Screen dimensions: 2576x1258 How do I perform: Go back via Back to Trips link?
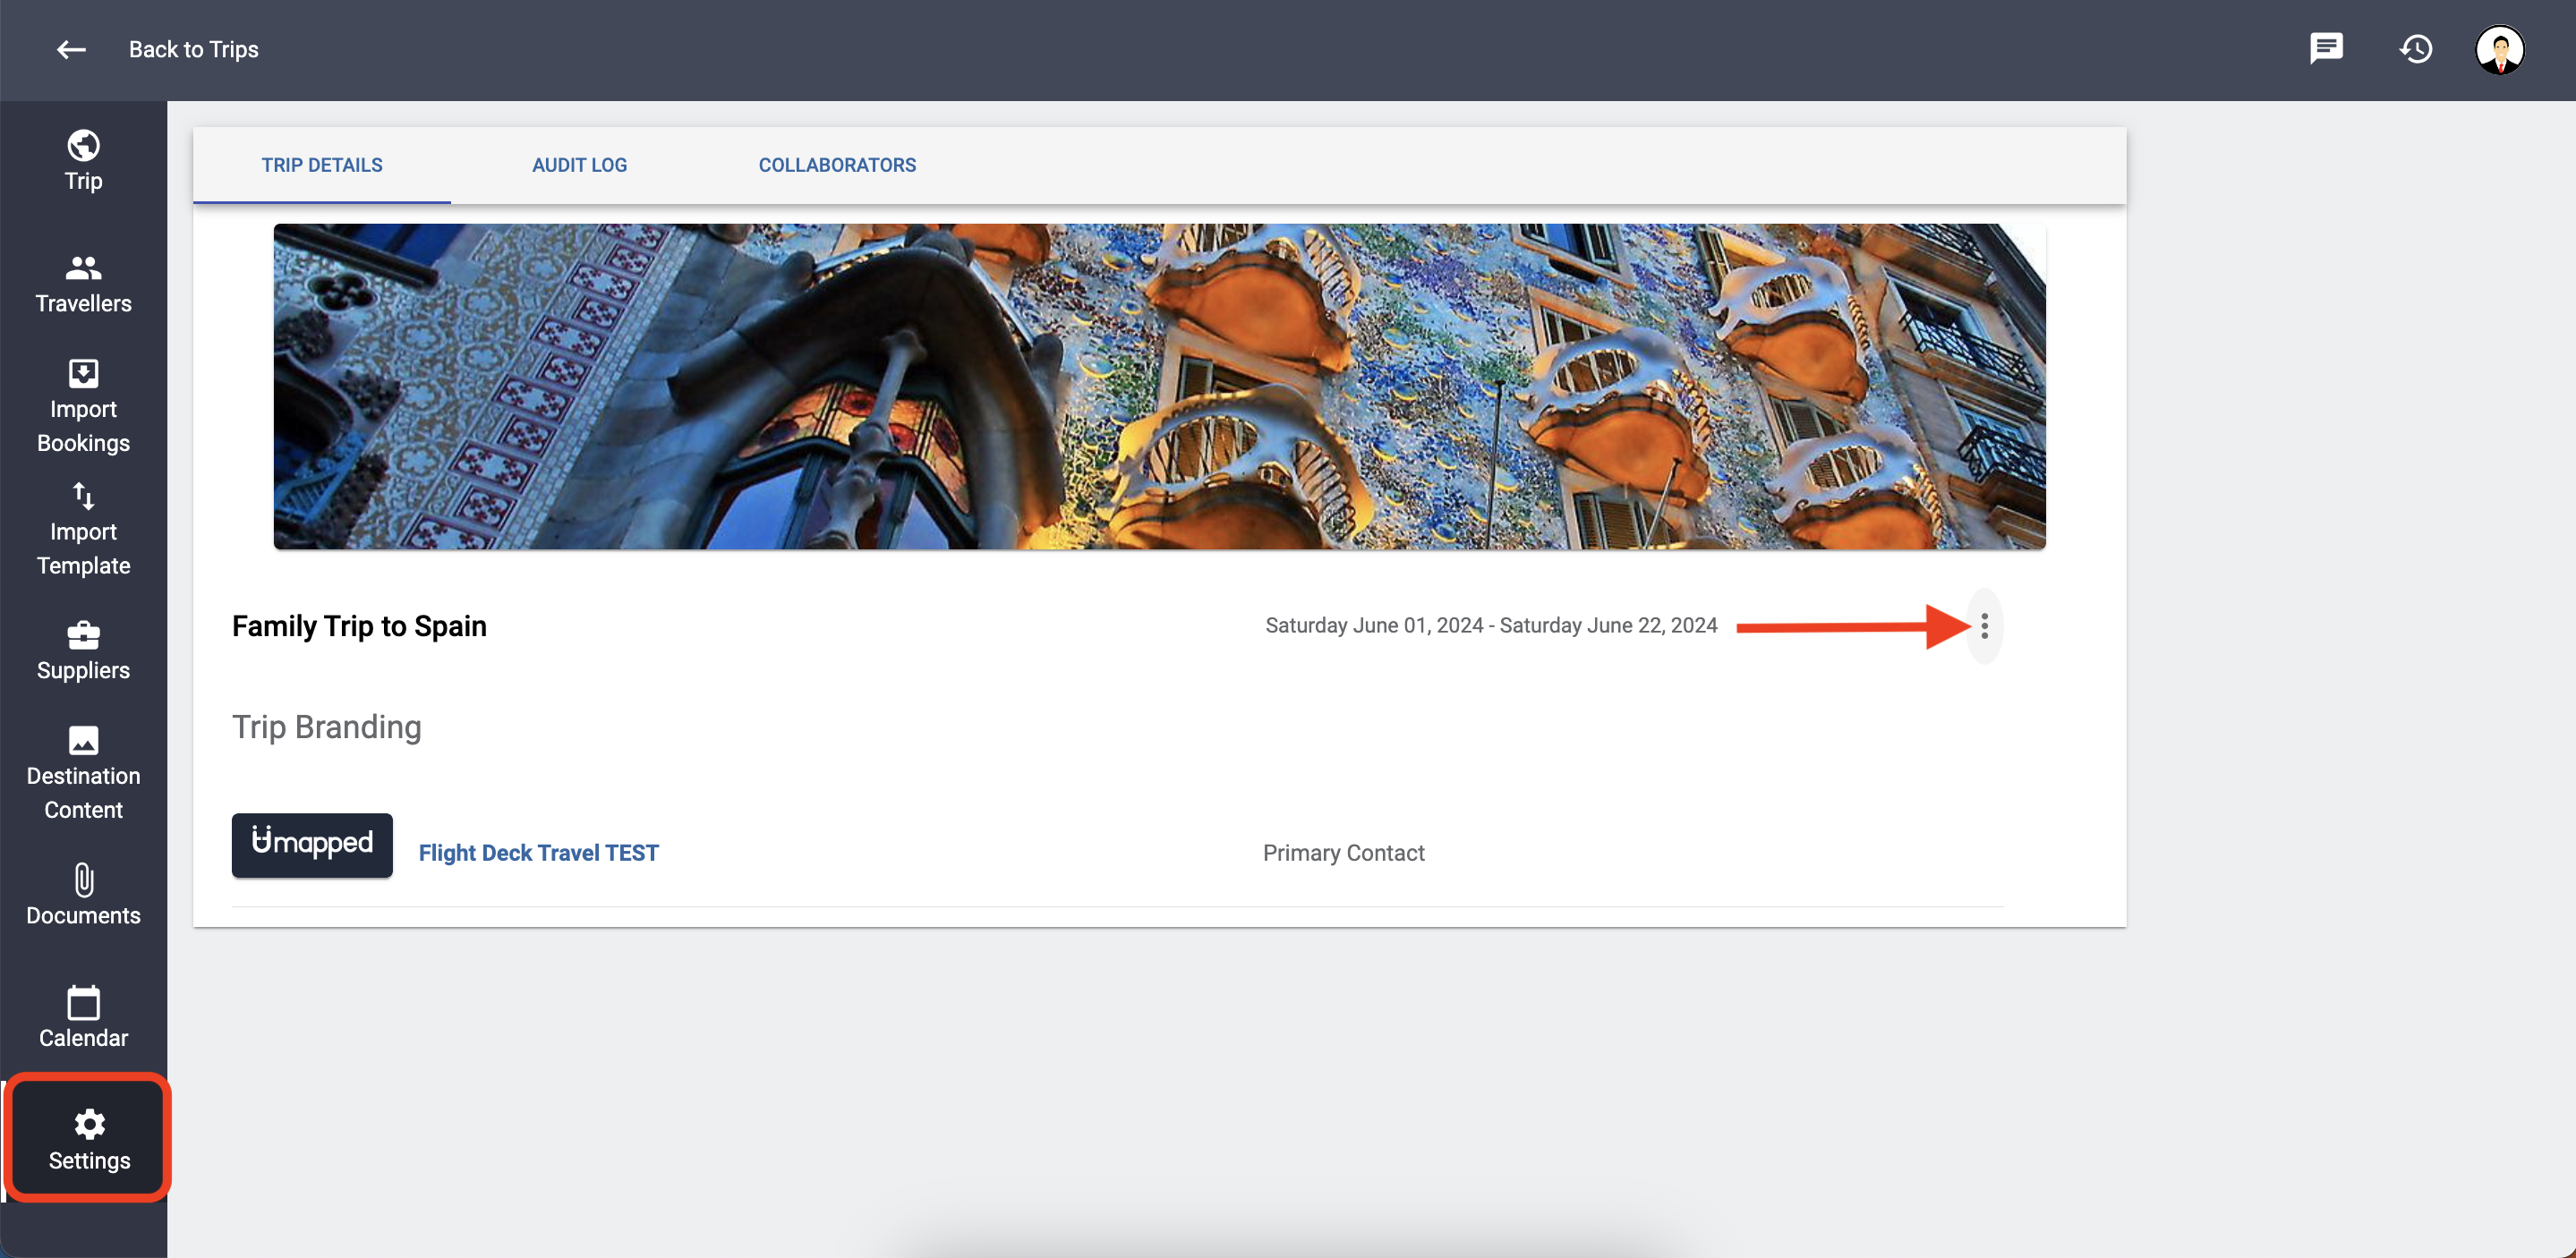[x=193, y=49]
